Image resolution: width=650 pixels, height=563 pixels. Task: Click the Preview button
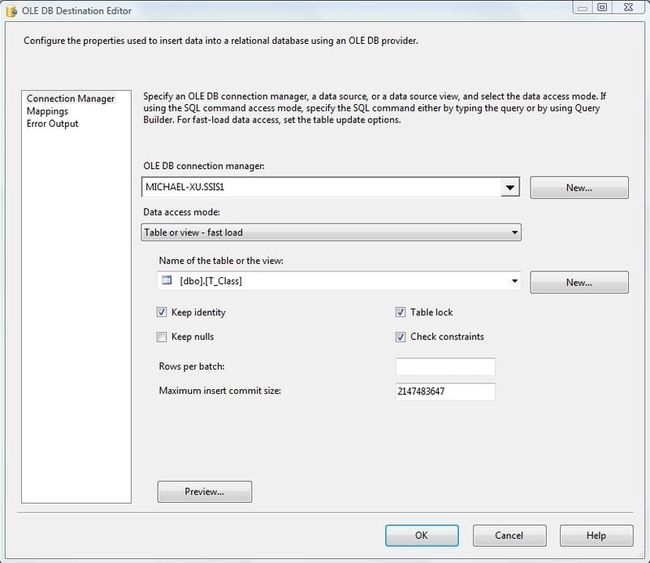204,492
